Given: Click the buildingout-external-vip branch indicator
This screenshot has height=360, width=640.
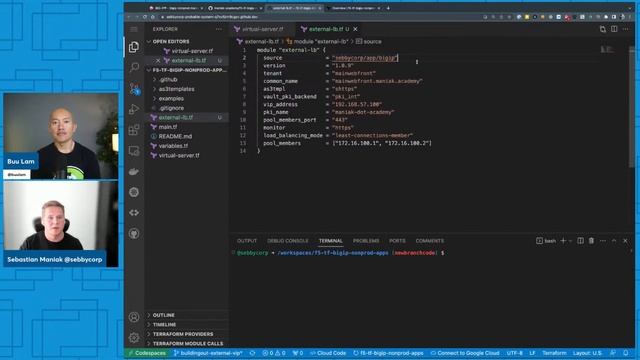Looking at the screenshot, I should point(208,353).
